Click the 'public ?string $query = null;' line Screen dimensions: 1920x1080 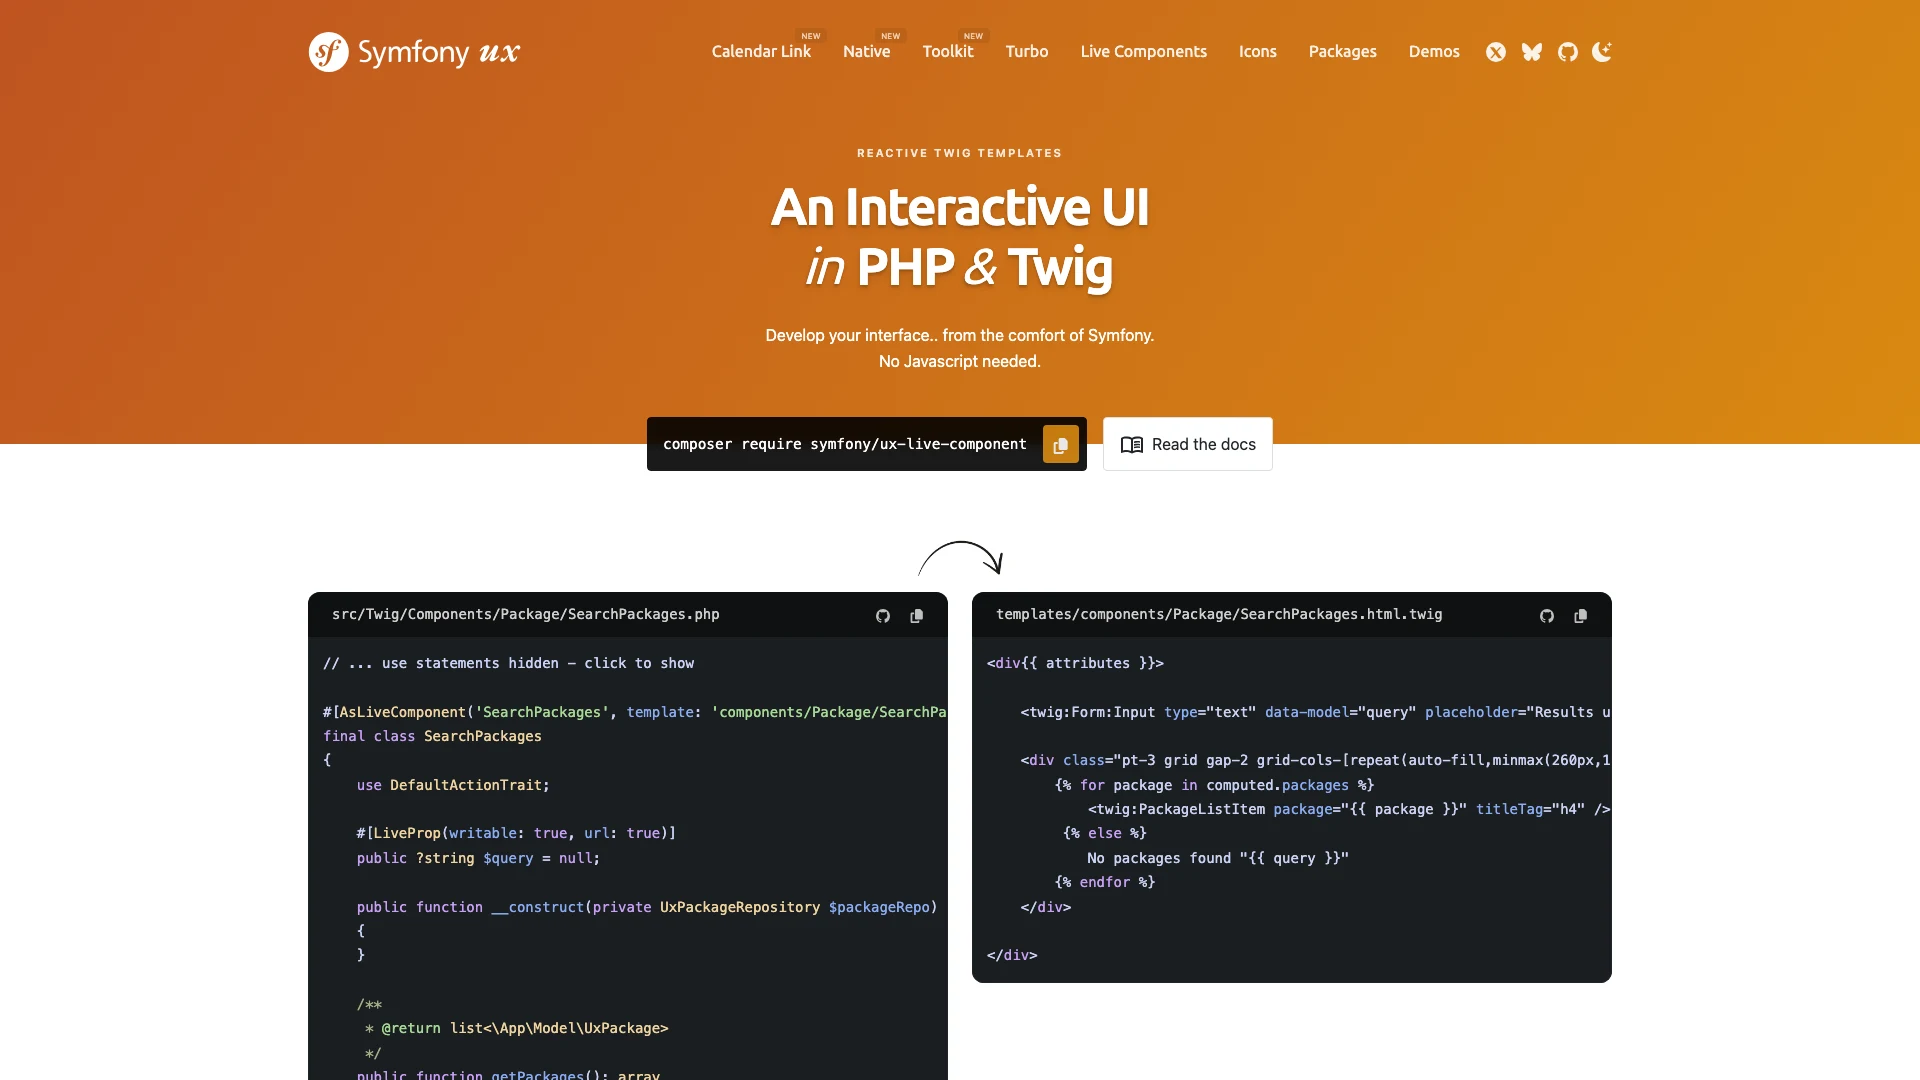click(x=479, y=858)
